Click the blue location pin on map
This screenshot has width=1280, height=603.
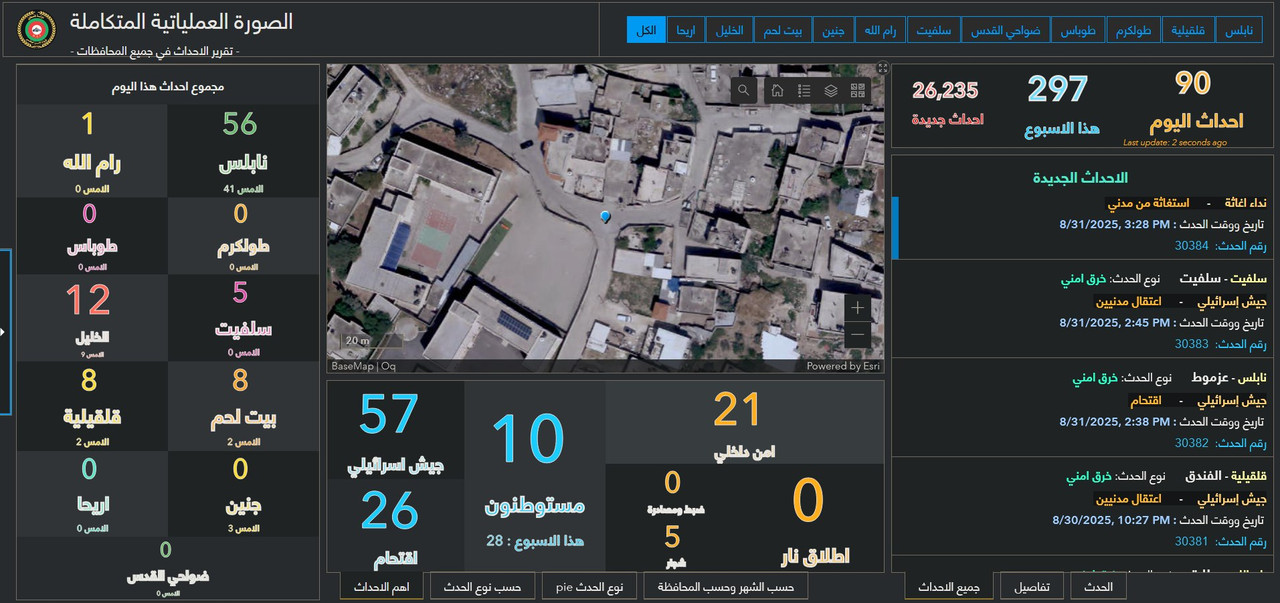pos(604,217)
